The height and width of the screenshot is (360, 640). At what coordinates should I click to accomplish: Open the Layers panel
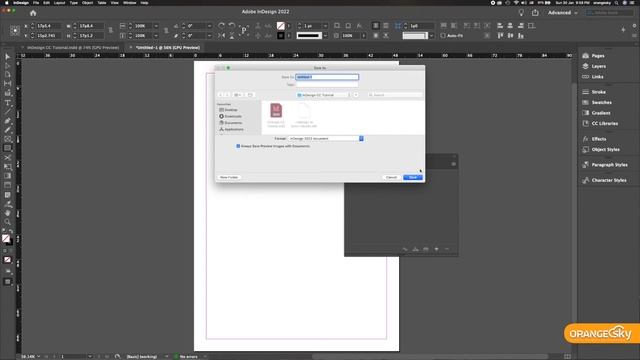tap(598, 66)
